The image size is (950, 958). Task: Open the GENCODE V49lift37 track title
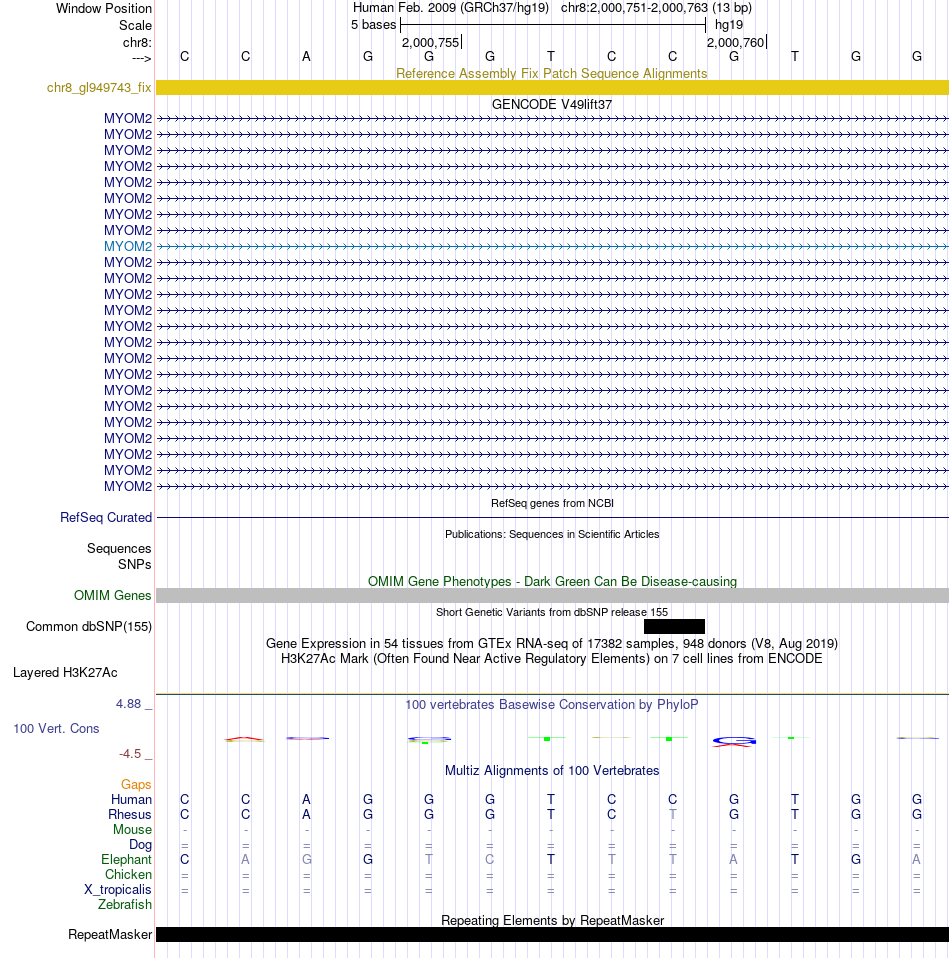point(552,104)
